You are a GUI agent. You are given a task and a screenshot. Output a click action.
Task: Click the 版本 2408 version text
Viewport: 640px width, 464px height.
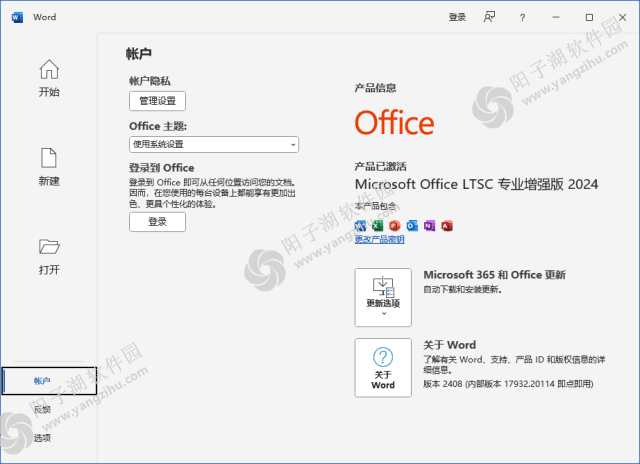click(x=508, y=384)
